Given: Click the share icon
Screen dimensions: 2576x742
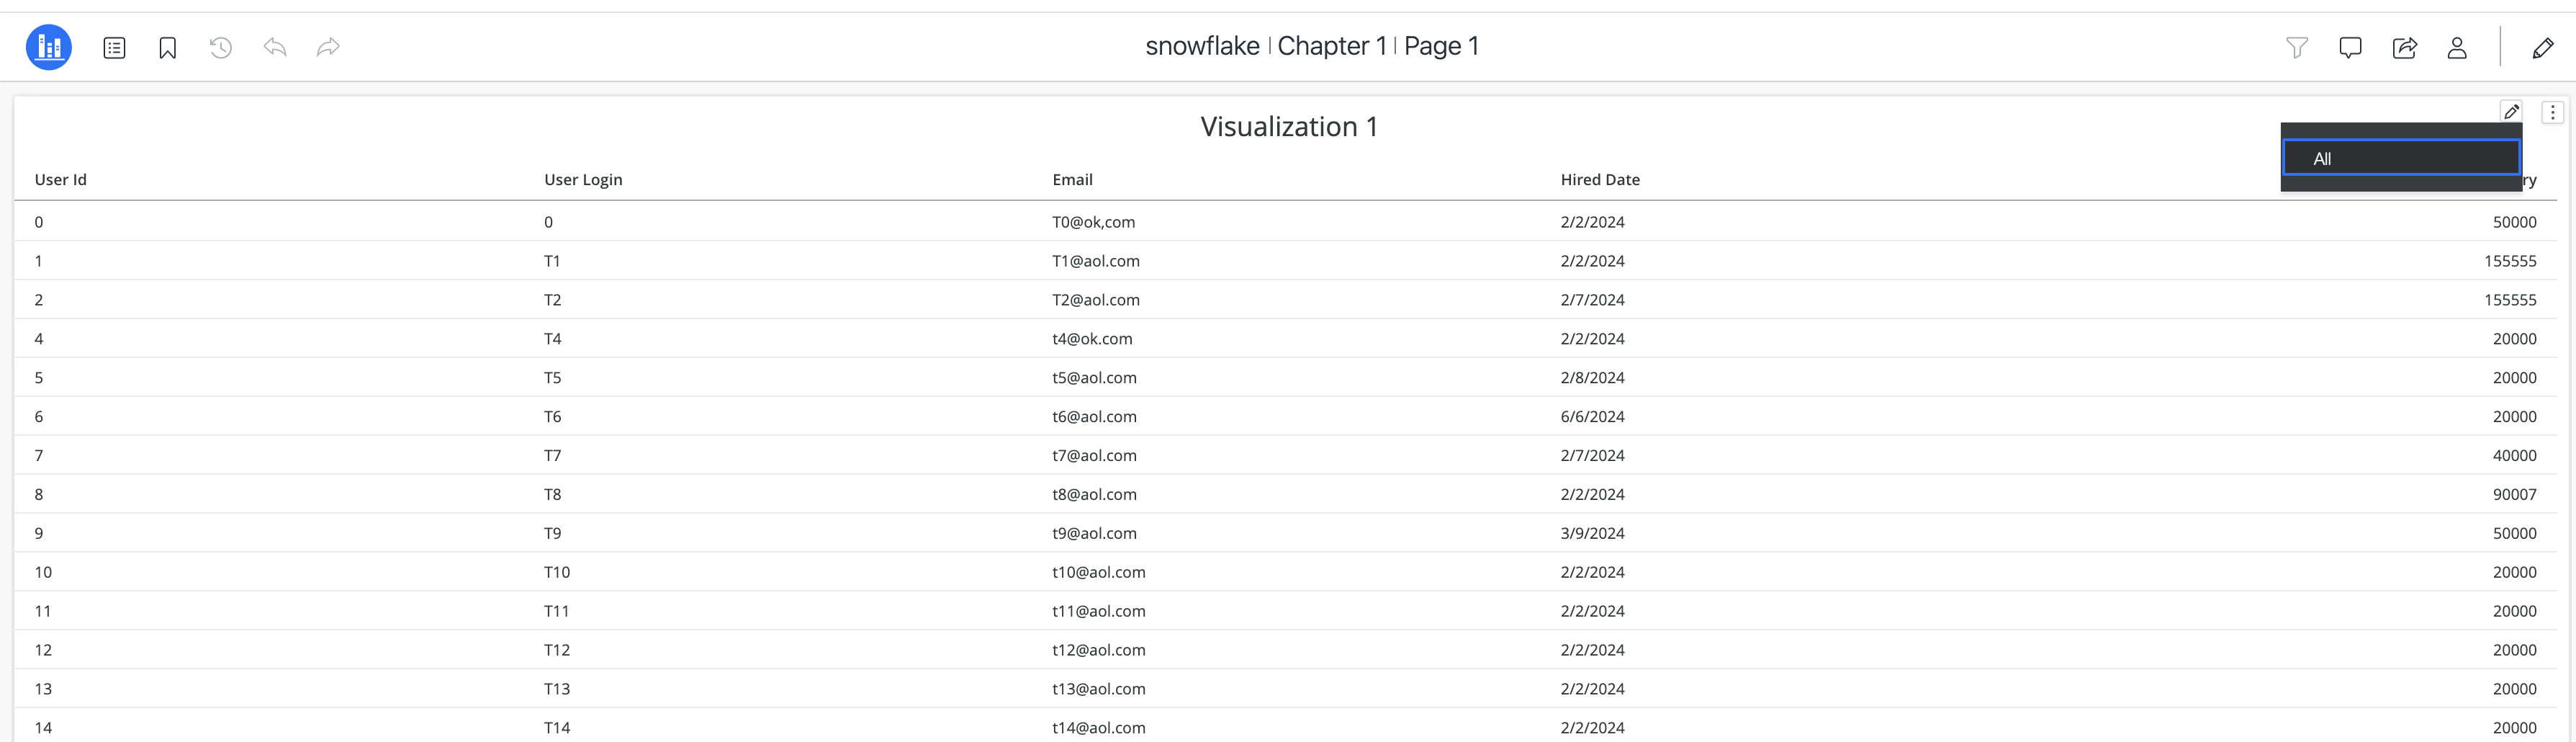Looking at the screenshot, I should coord(2404,47).
